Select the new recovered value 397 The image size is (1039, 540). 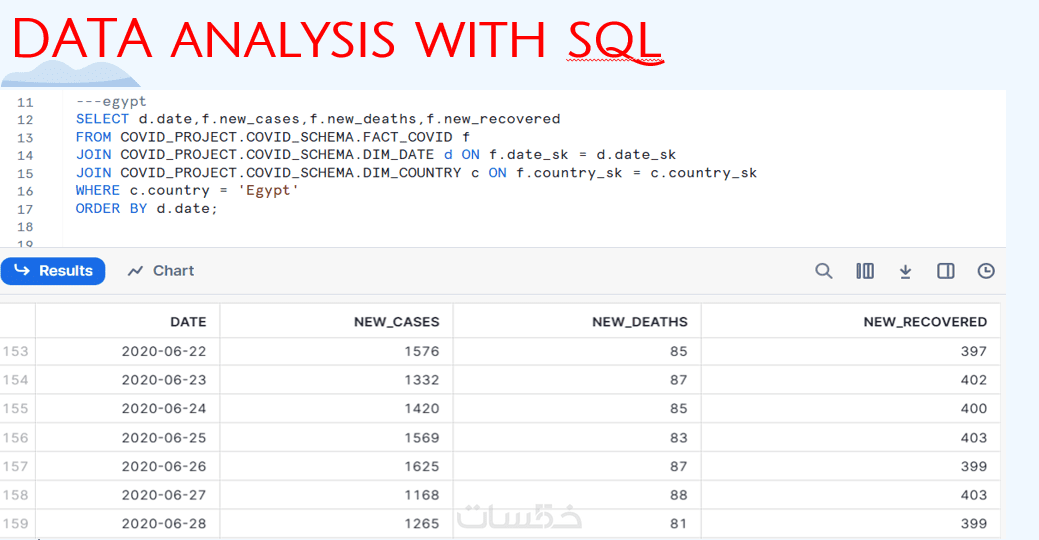(x=974, y=351)
